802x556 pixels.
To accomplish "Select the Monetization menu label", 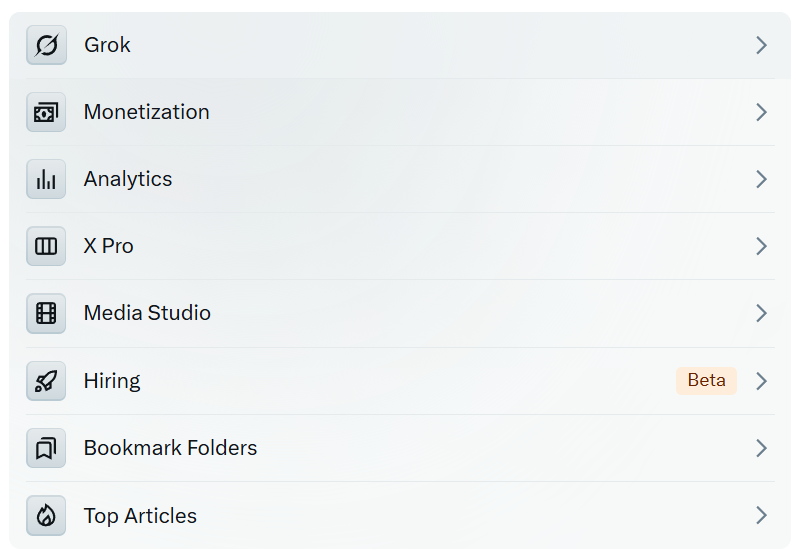I will pos(147,112).
